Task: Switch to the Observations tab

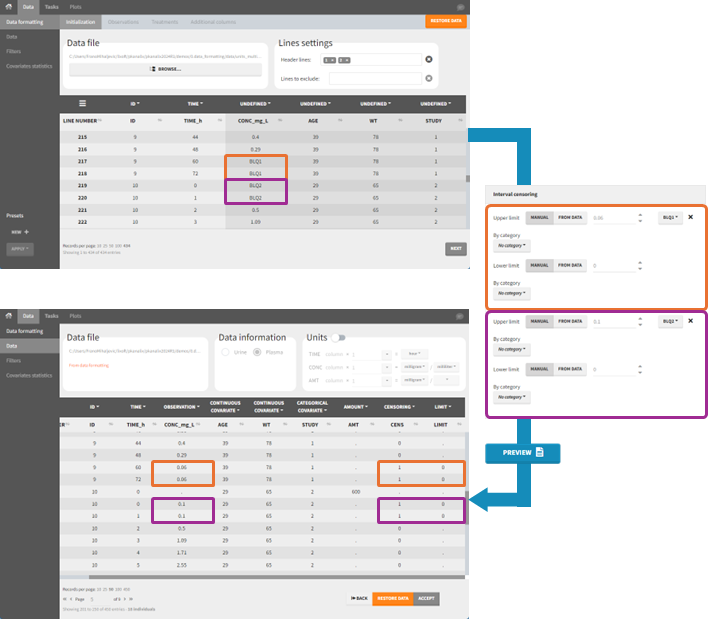Action: 124,21
